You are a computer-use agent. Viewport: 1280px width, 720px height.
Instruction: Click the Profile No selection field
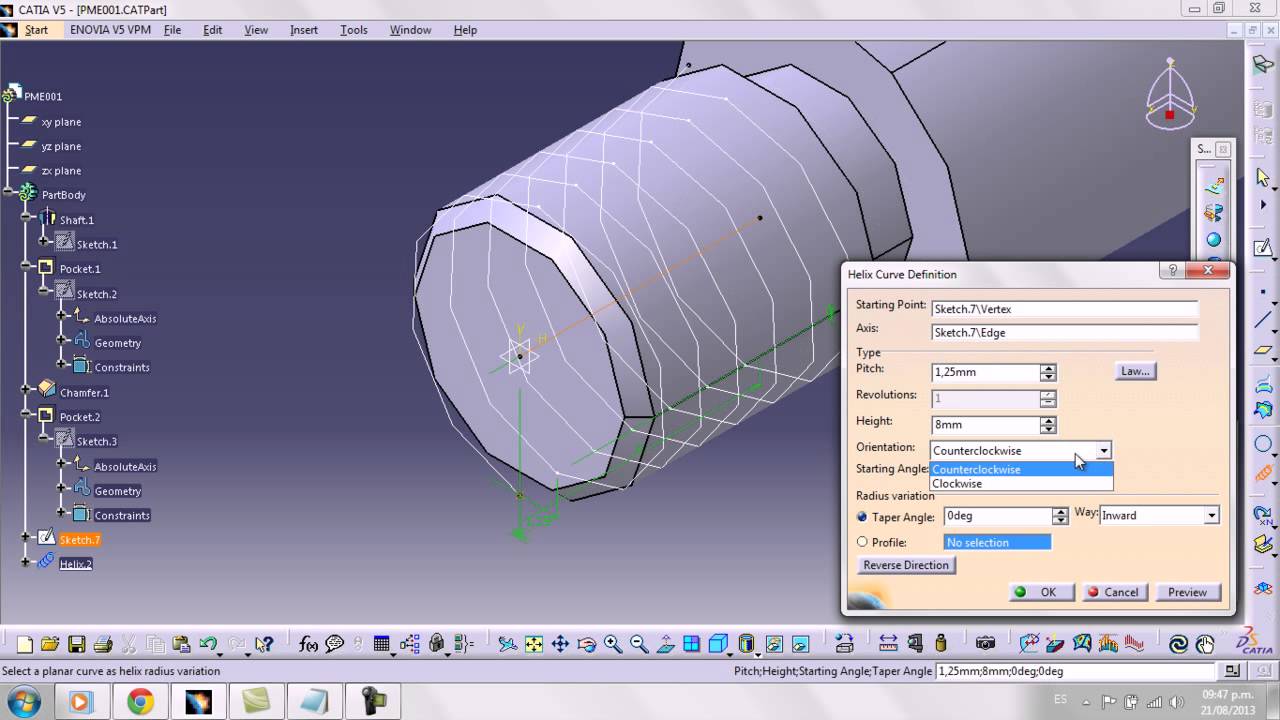click(998, 542)
